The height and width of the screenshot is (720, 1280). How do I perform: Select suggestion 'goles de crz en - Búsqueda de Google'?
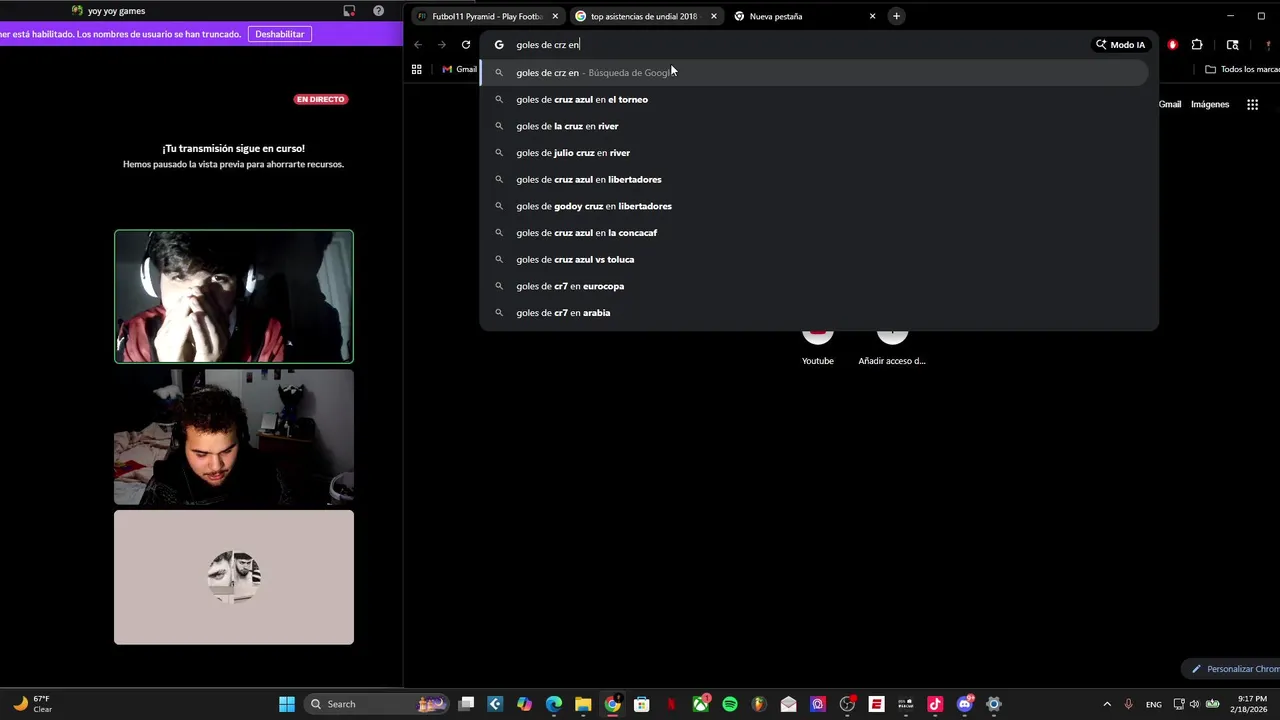815,72
